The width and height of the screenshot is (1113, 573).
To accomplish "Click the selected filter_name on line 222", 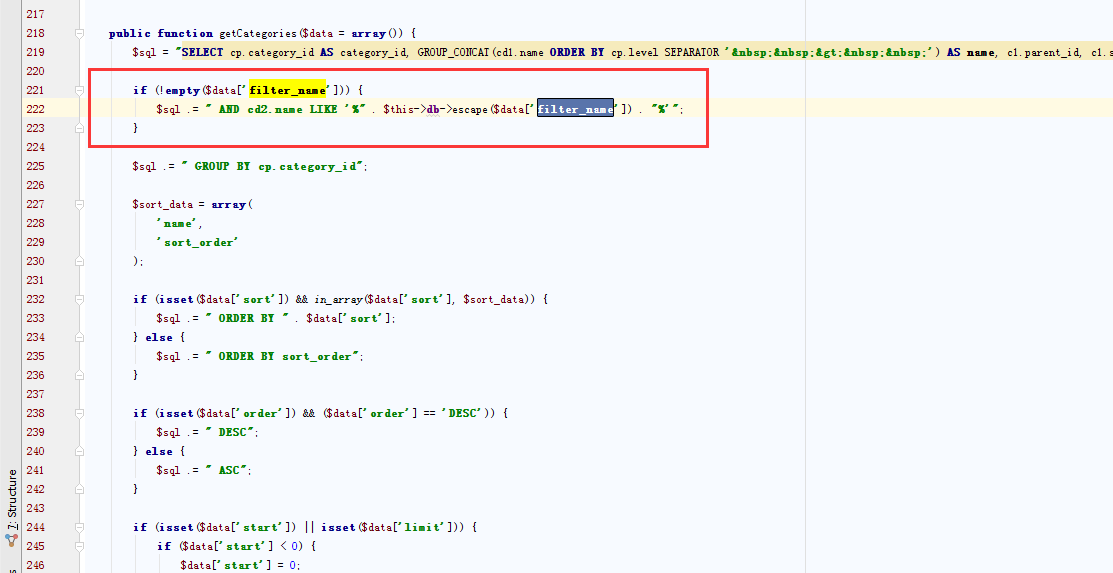I will tap(575, 109).
